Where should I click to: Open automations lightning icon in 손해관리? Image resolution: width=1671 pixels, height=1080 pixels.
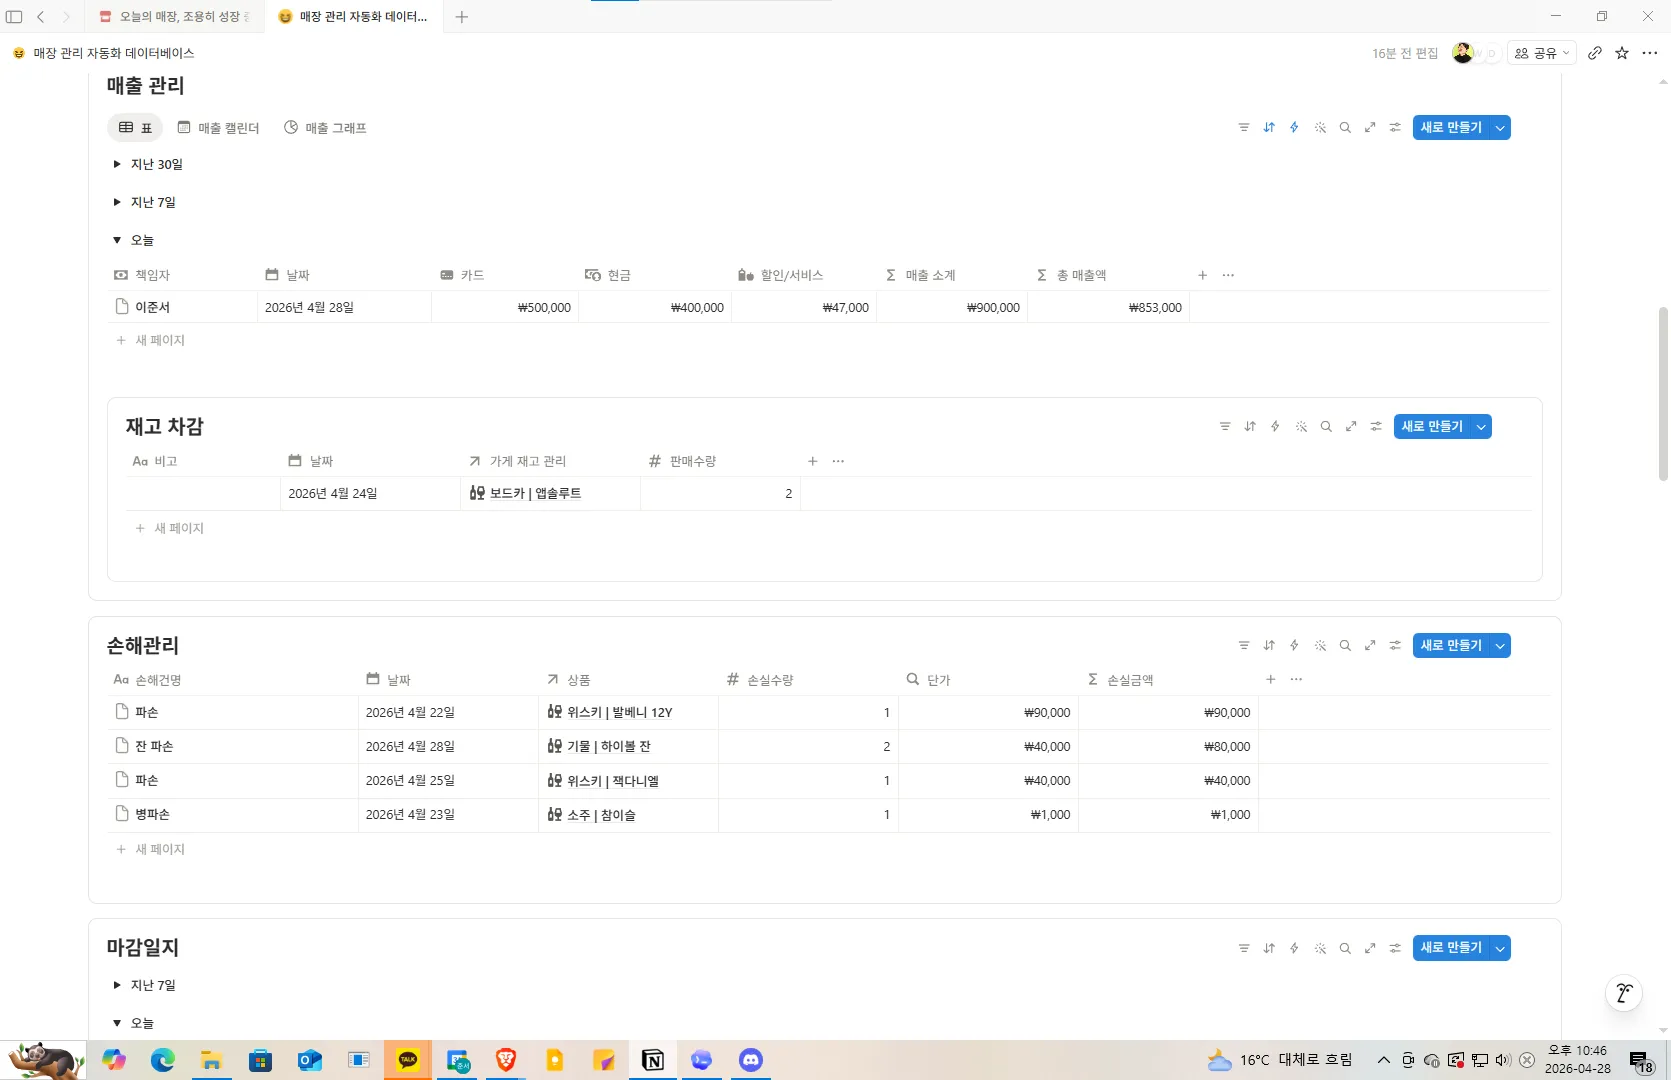pyautogui.click(x=1294, y=646)
